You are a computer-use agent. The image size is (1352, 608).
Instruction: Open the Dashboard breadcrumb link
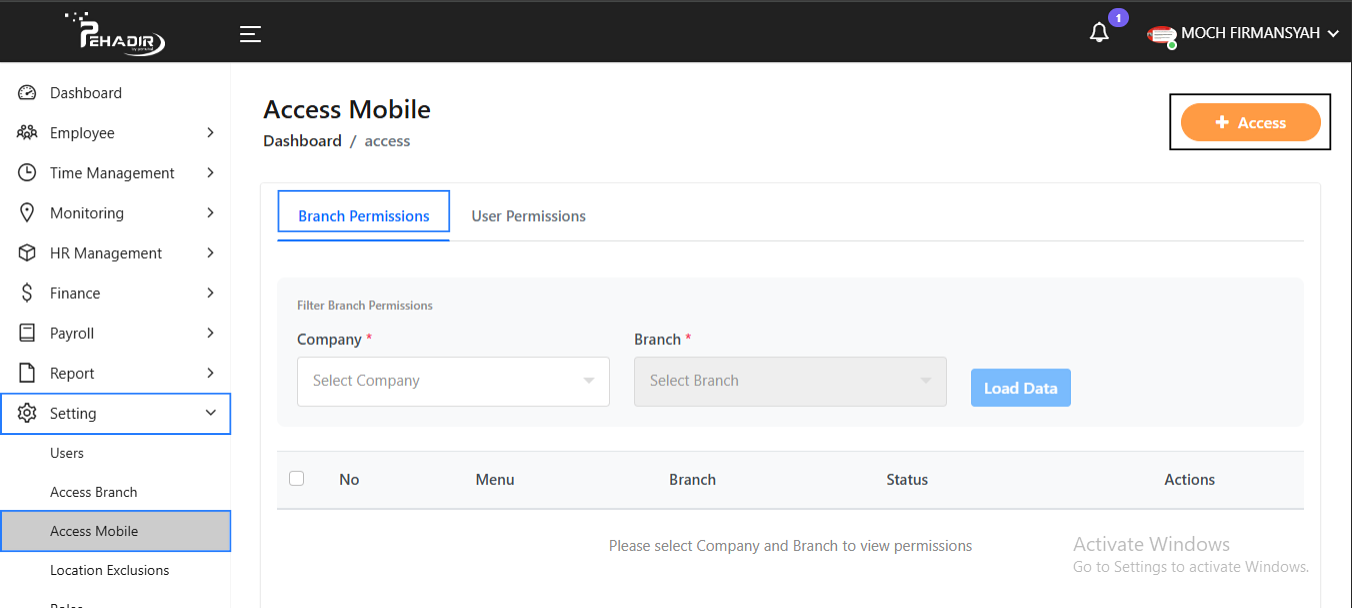click(302, 140)
